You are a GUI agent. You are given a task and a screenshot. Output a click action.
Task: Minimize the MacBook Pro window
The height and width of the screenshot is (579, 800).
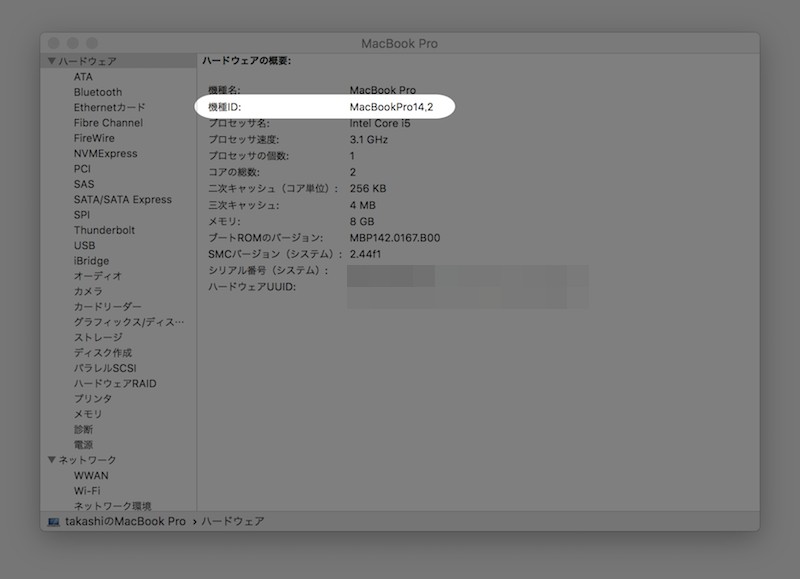[x=72, y=43]
